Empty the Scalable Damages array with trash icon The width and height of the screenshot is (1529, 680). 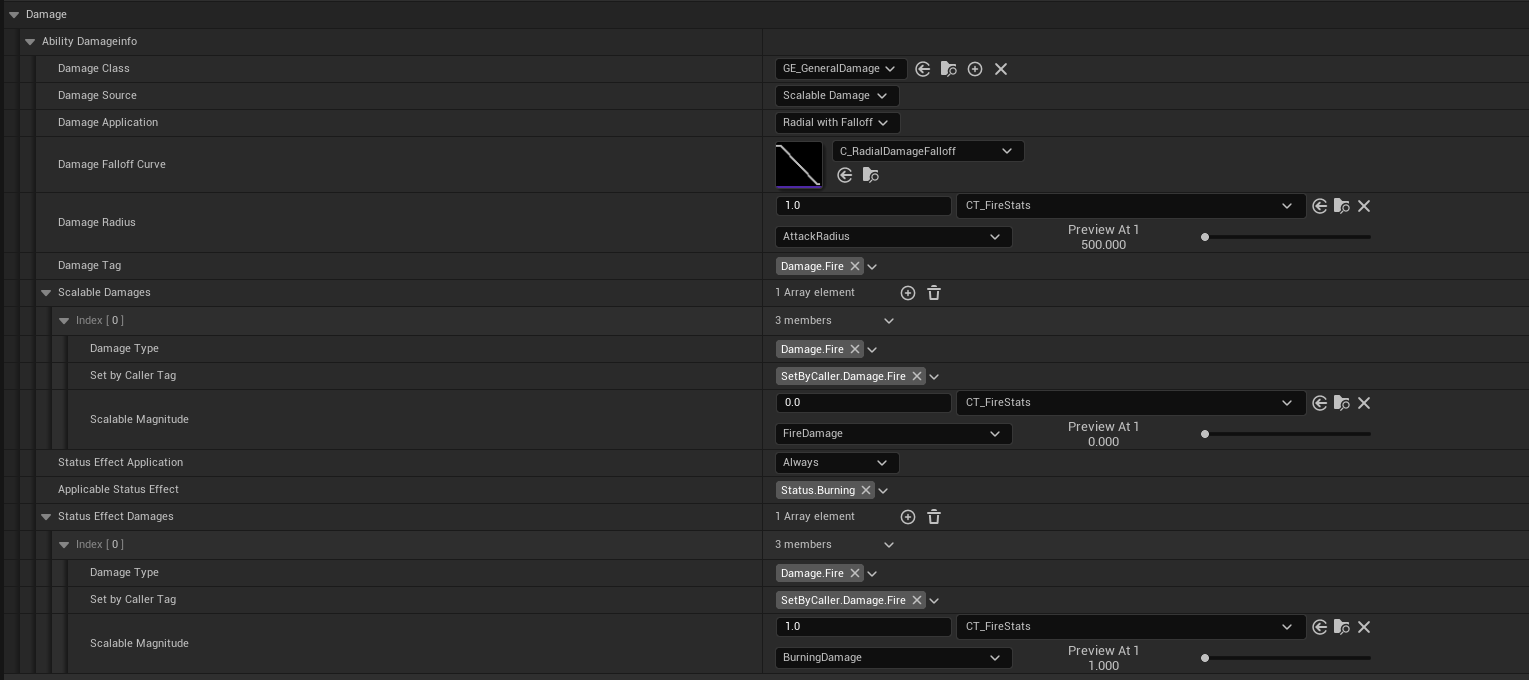pos(934,293)
